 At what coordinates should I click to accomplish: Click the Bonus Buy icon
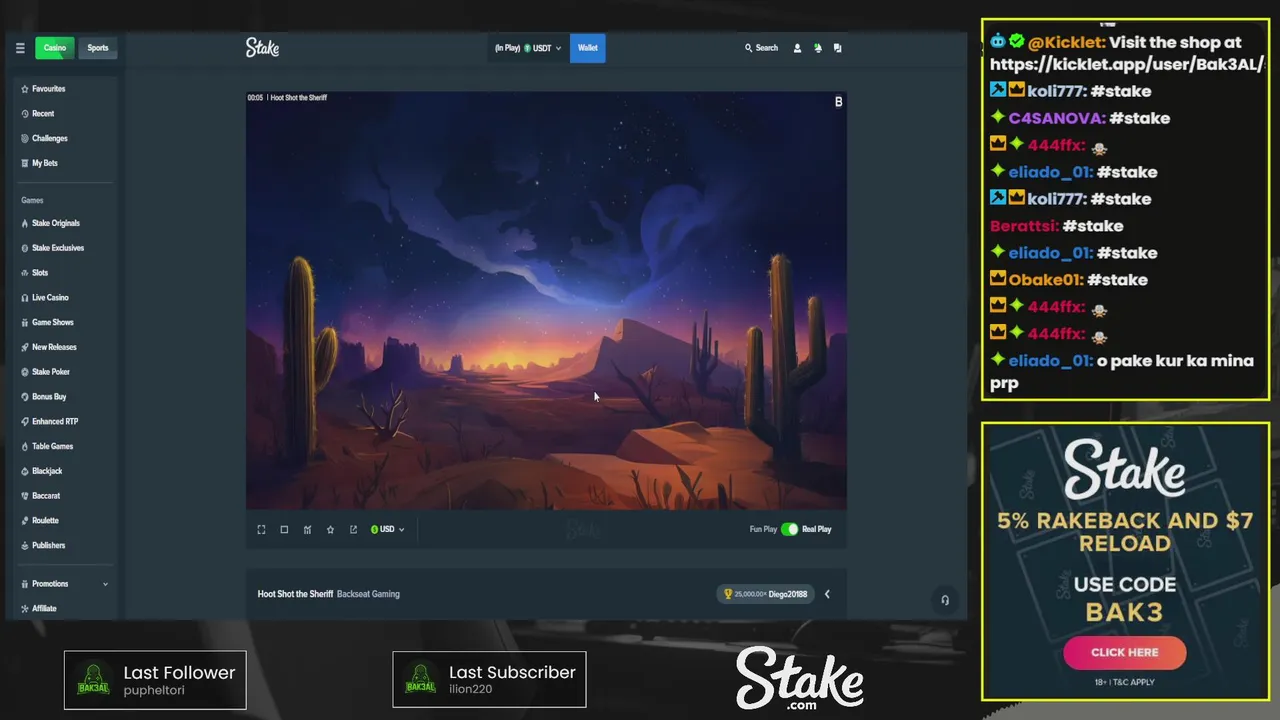tap(24, 397)
